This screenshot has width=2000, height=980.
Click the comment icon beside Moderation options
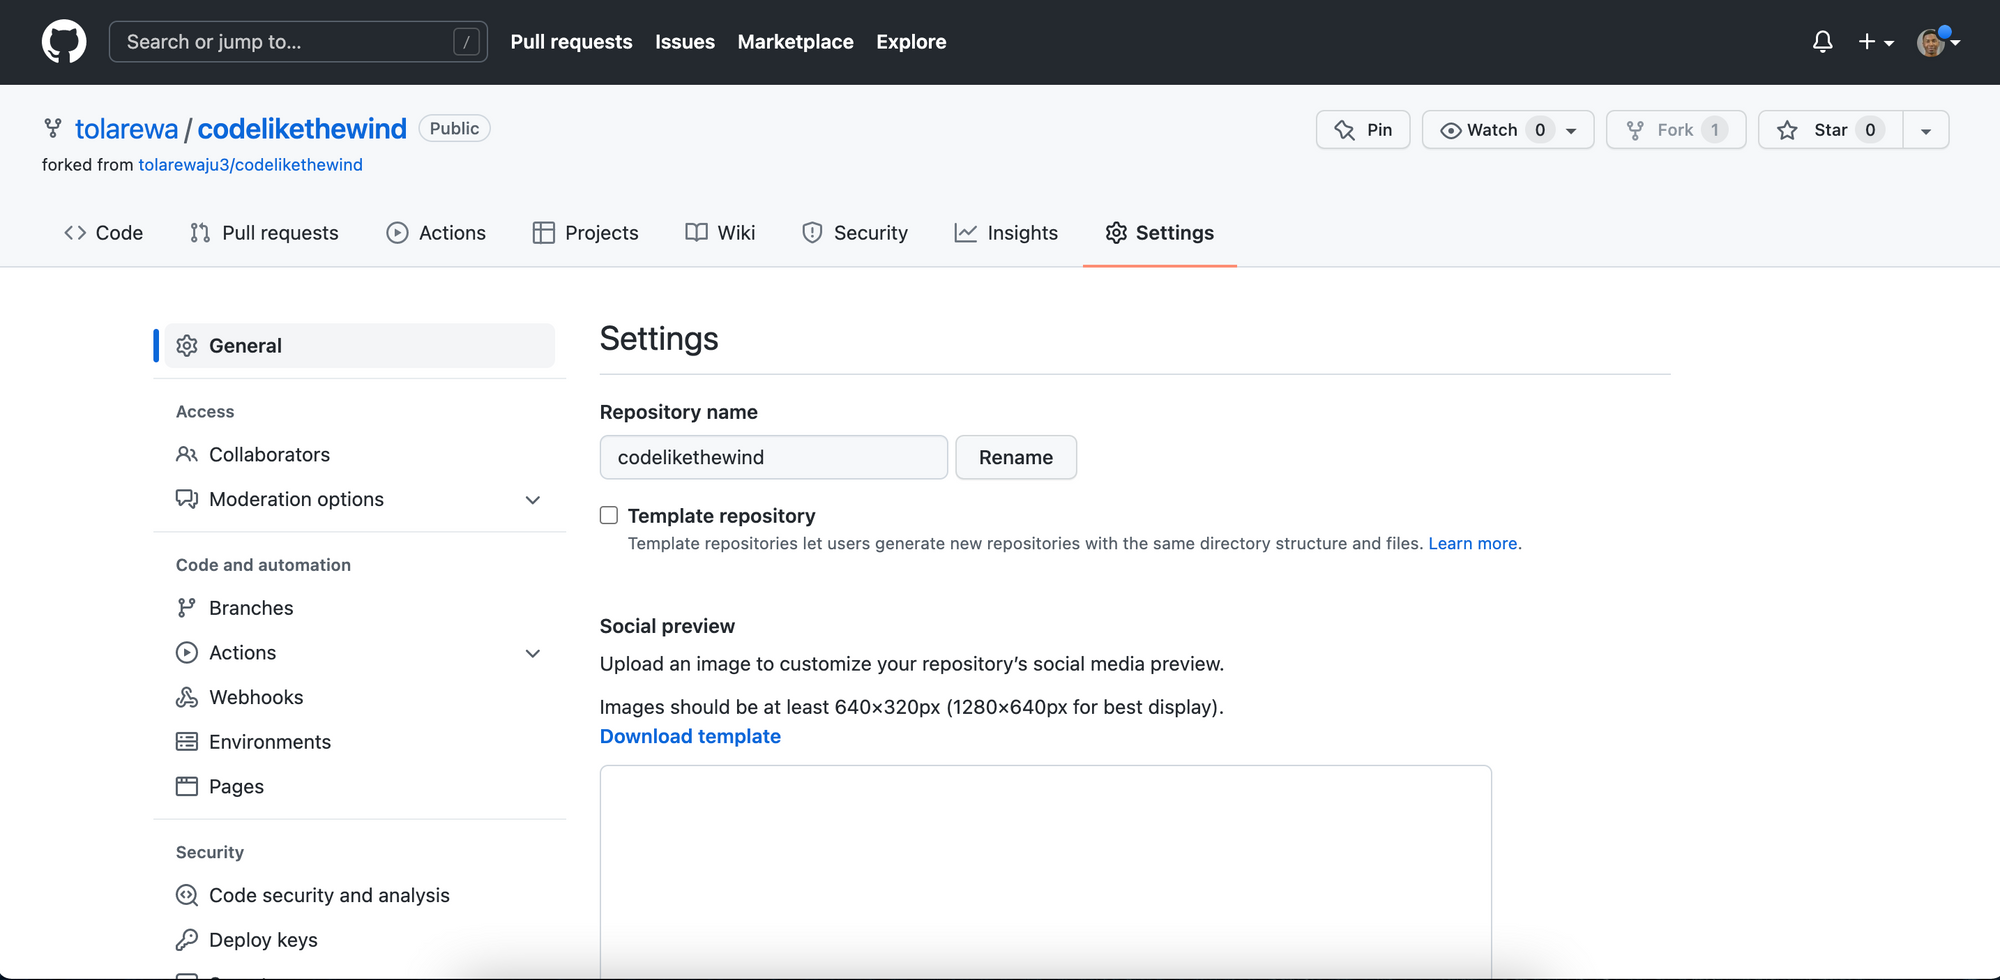pyautogui.click(x=187, y=499)
